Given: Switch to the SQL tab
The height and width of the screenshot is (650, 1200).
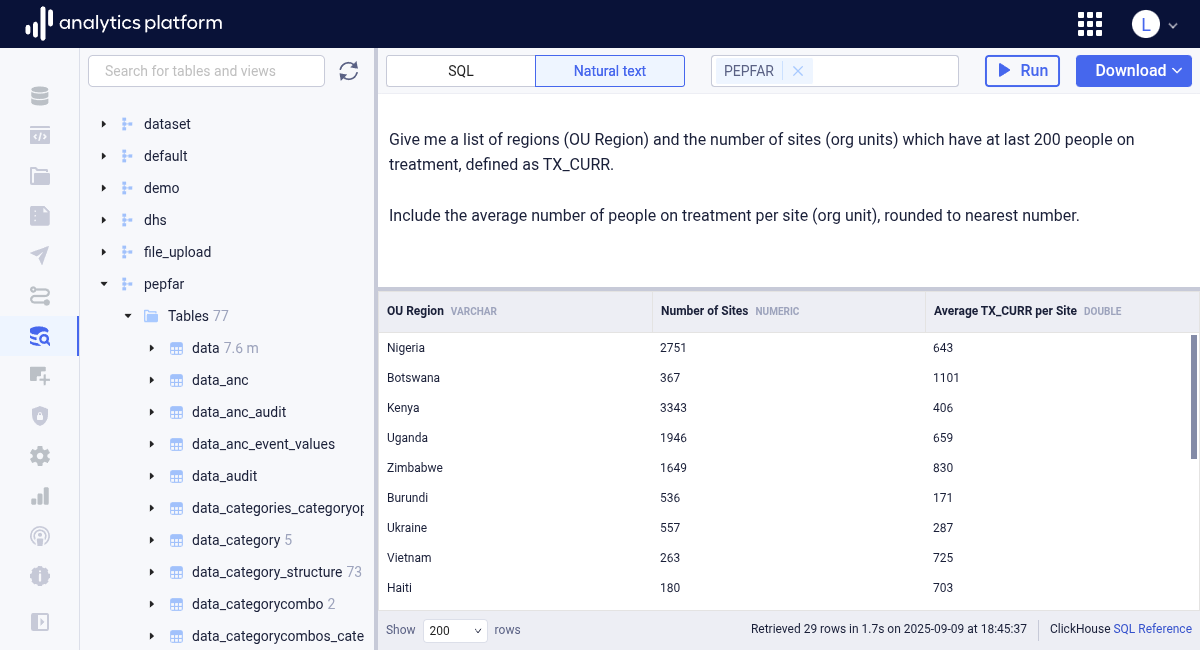Looking at the screenshot, I should [461, 71].
